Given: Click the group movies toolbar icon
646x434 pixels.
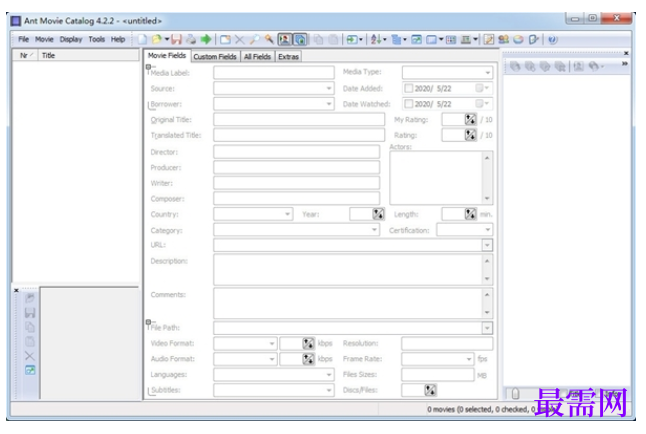Looking at the screenshot, I should pyautogui.click(x=396, y=40).
